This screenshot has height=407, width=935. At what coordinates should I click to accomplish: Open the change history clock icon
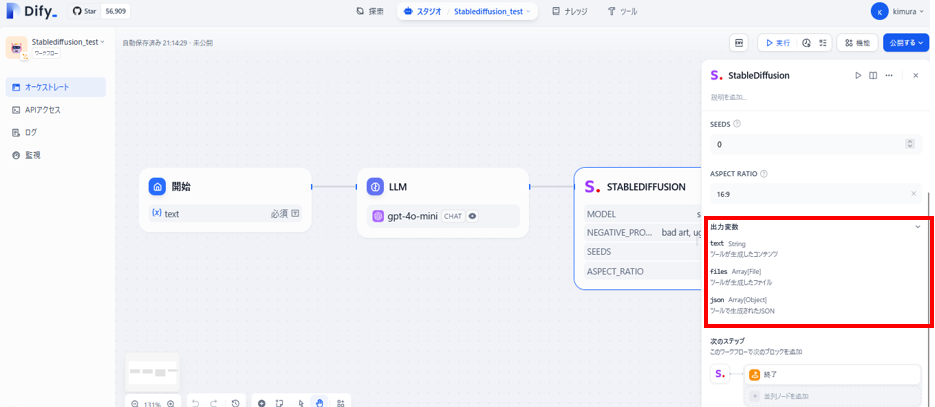[236, 404]
